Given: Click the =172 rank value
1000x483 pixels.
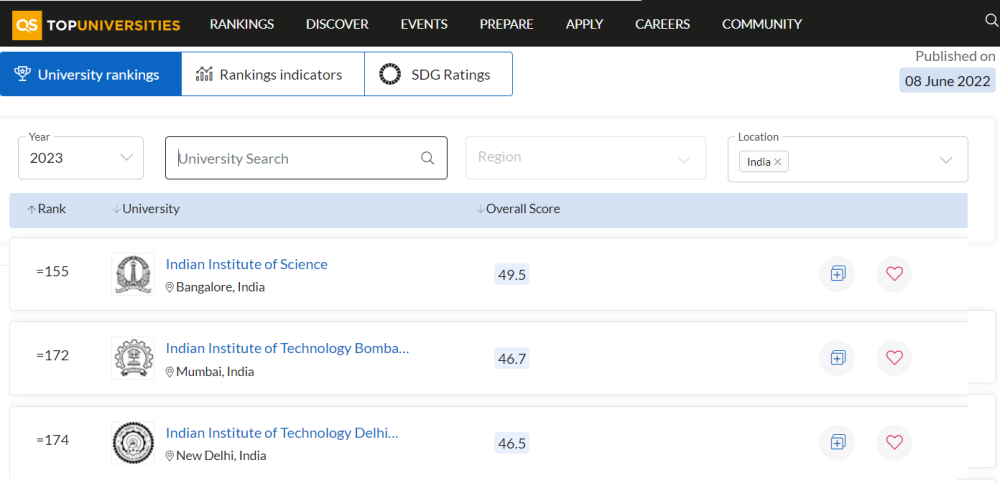Looking at the screenshot, I should click(x=52, y=356).
